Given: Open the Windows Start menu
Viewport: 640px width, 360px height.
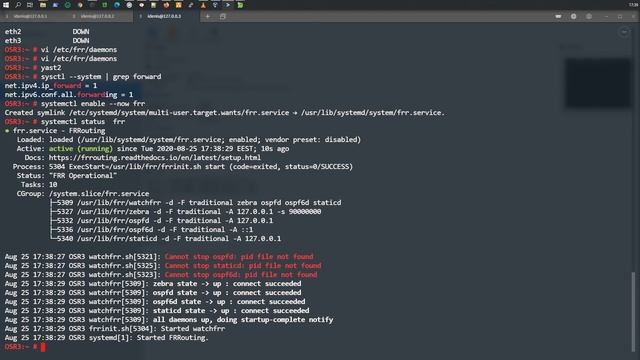Looking at the screenshot, I should click(x=6, y=5).
